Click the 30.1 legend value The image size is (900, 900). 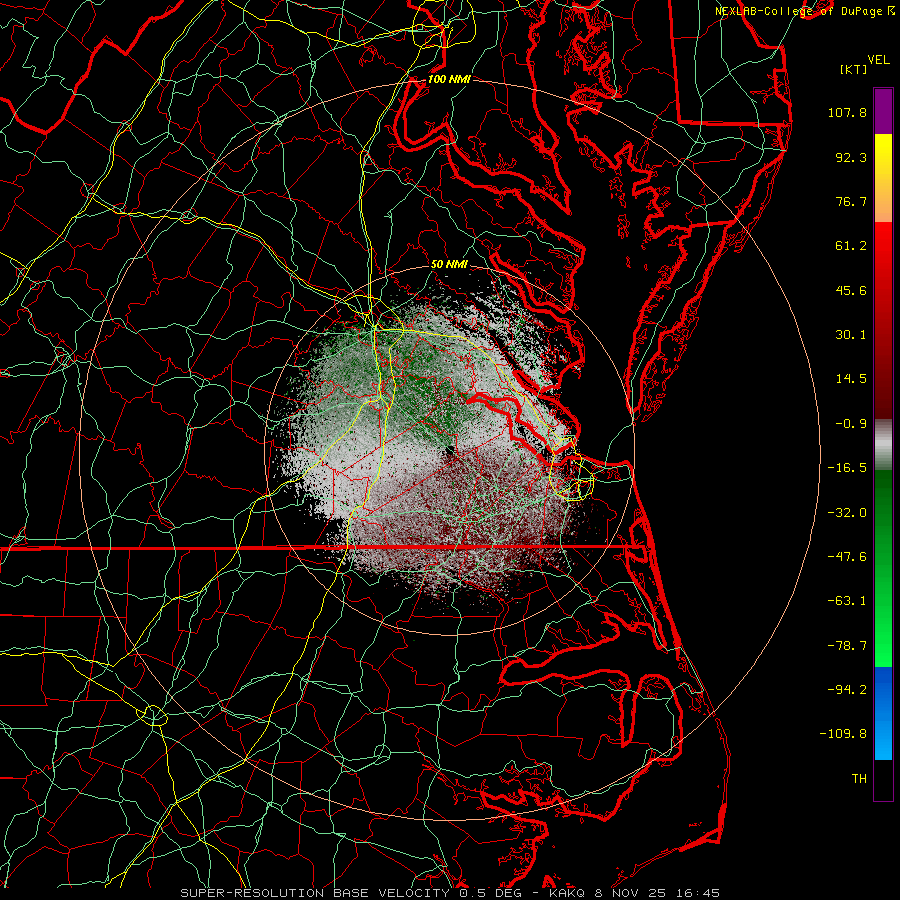pos(851,335)
